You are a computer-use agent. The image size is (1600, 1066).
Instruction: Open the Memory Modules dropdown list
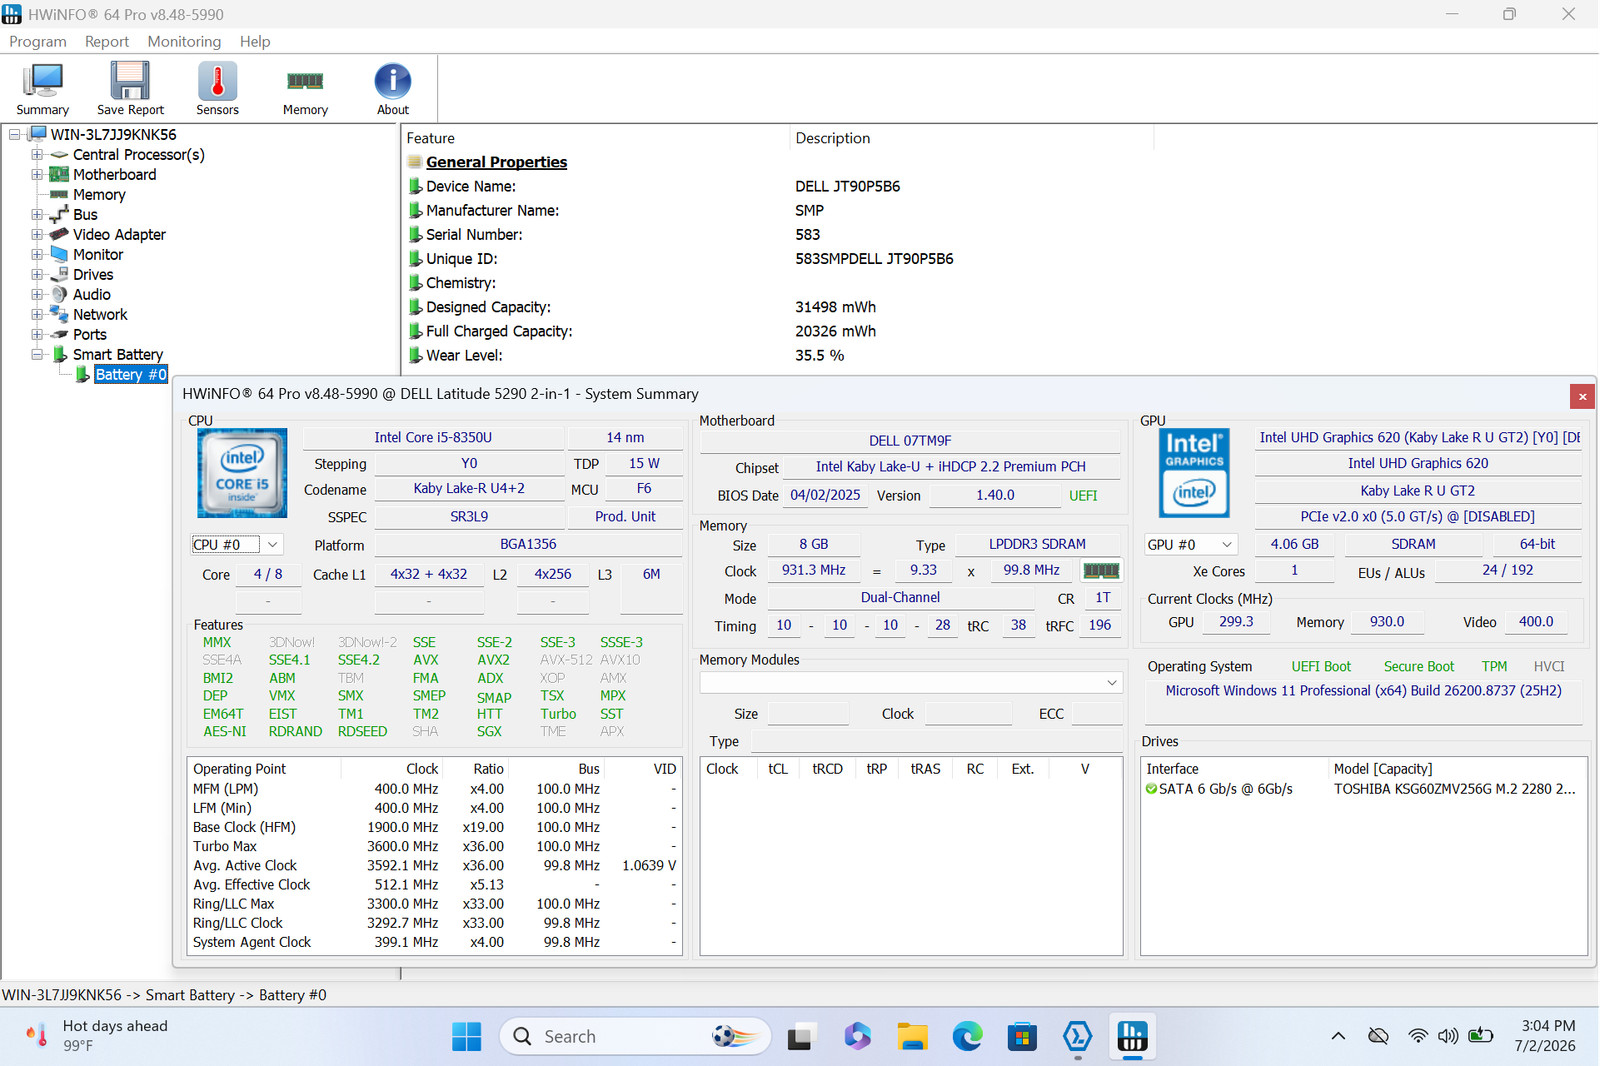point(911,683)
